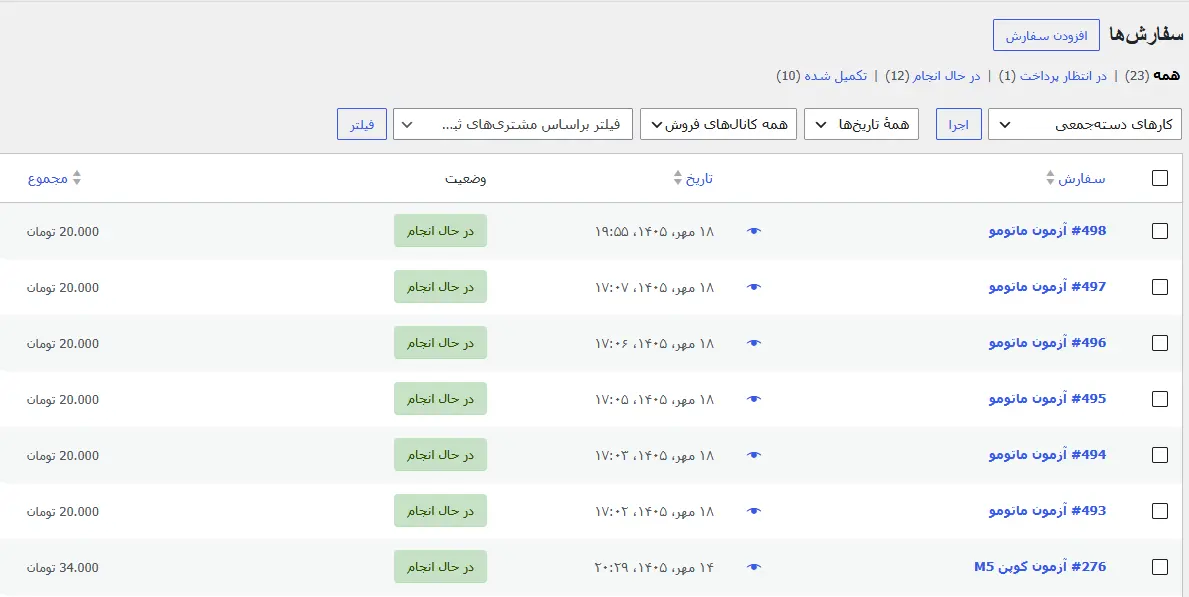Tick the select-all checkbox in header
The height and width of the screenshot is (597, 1189).
tap(1159, 178)
